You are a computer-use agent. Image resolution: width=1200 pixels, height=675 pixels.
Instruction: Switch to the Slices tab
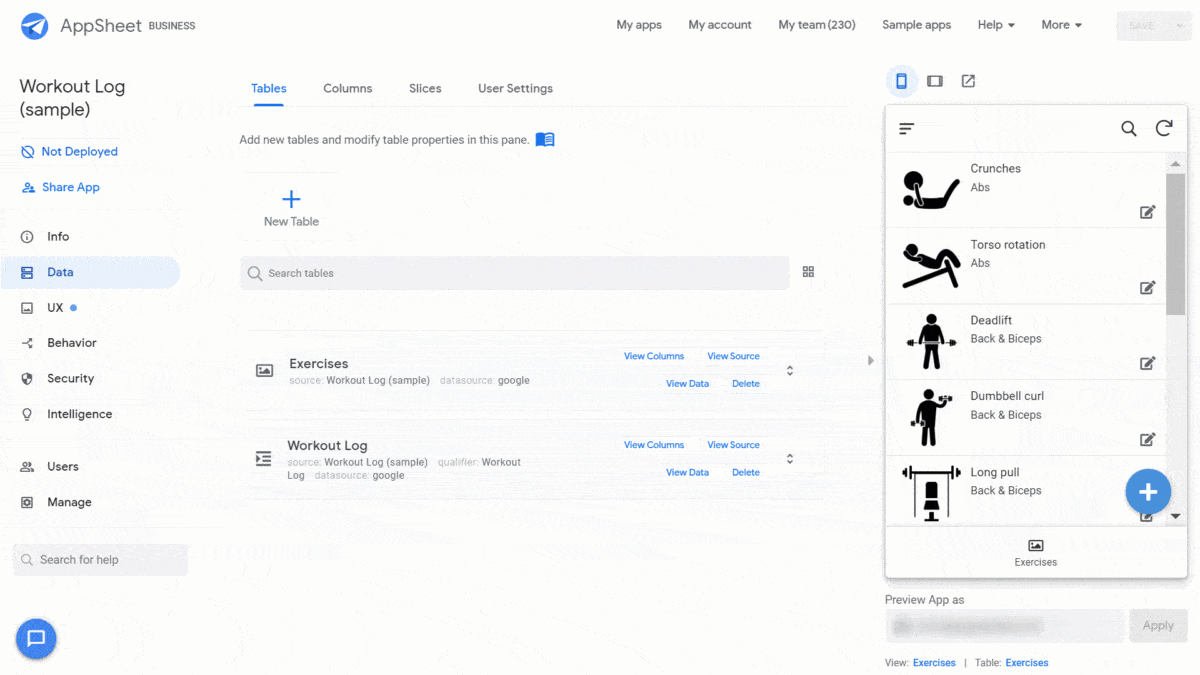click(425, 88)
